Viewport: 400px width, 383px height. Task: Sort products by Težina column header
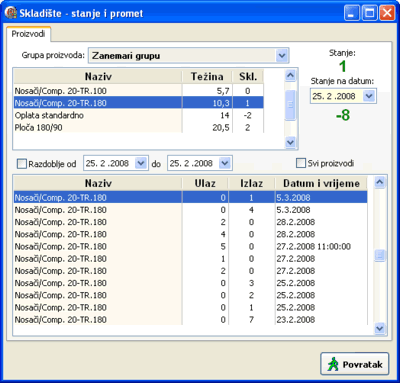pyautogui.click(x=207, y=76)
